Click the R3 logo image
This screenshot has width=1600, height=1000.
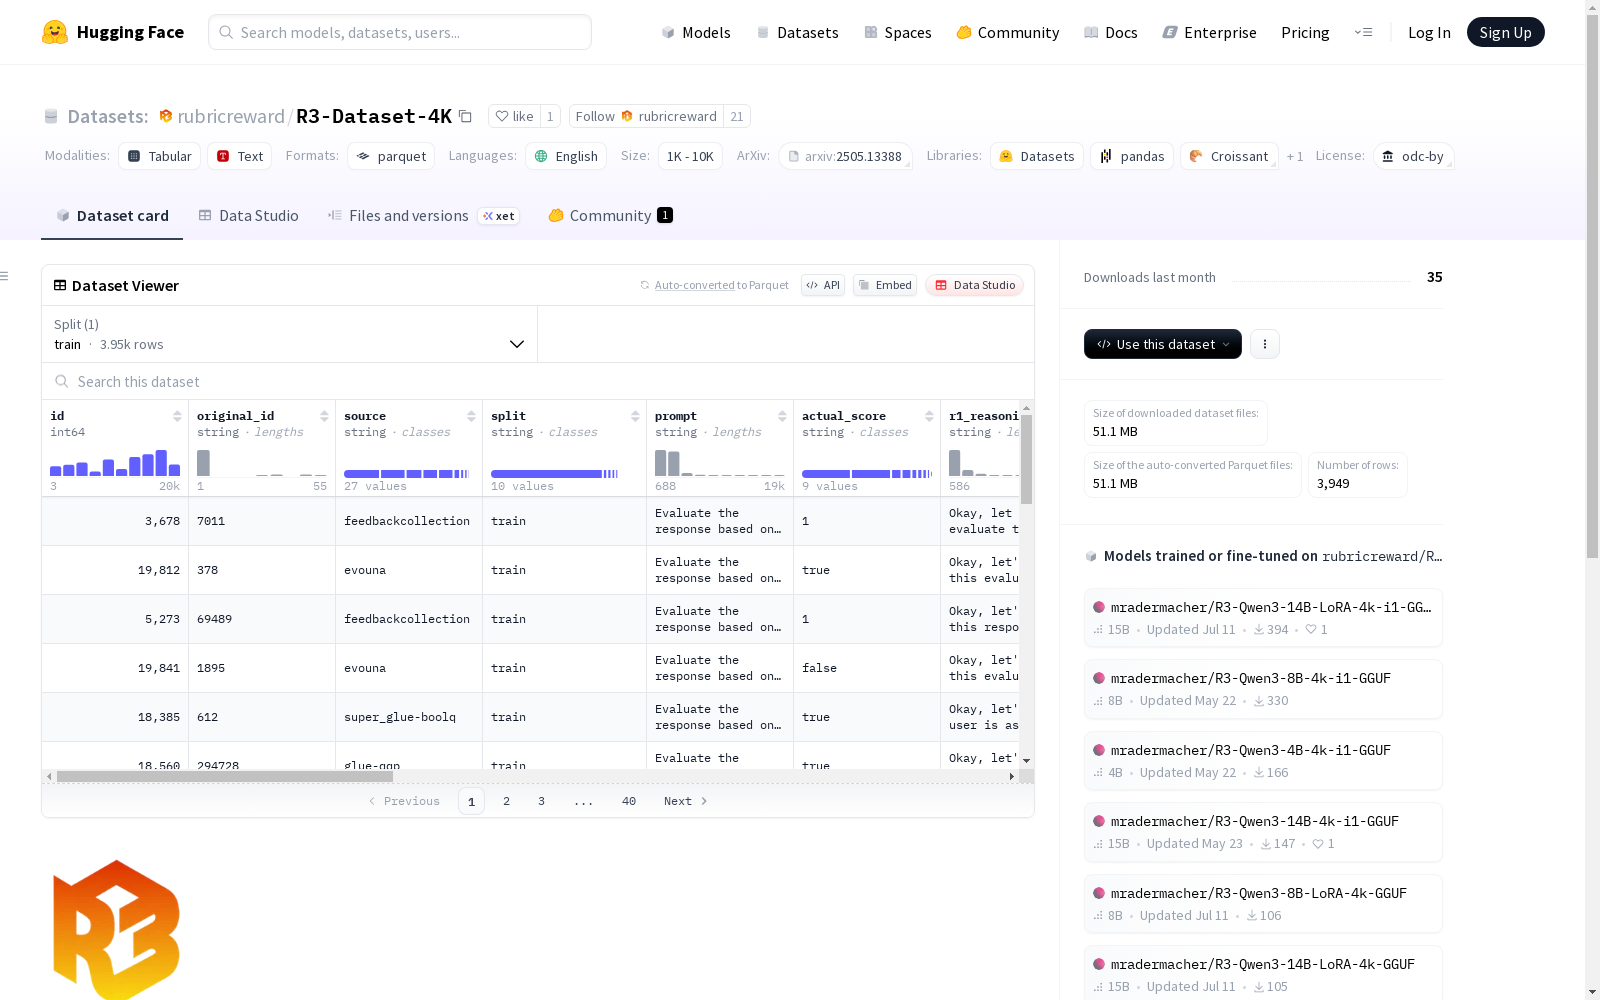(x=116, y=929)
